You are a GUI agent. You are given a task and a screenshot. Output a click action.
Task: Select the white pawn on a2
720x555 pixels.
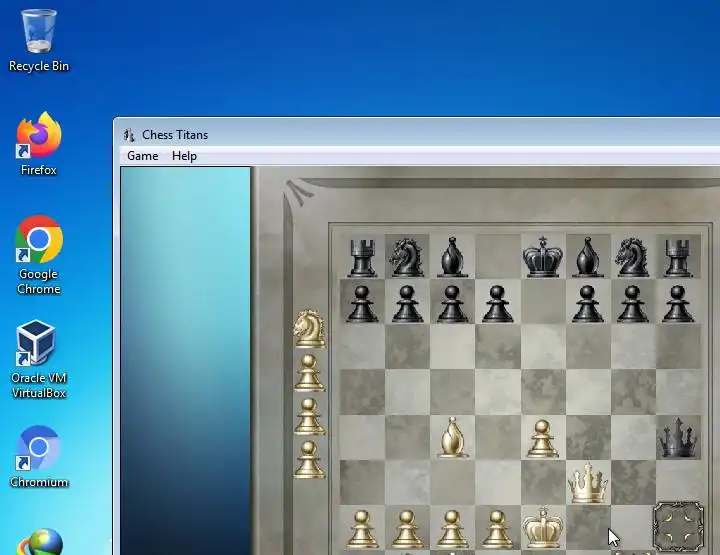362,529
